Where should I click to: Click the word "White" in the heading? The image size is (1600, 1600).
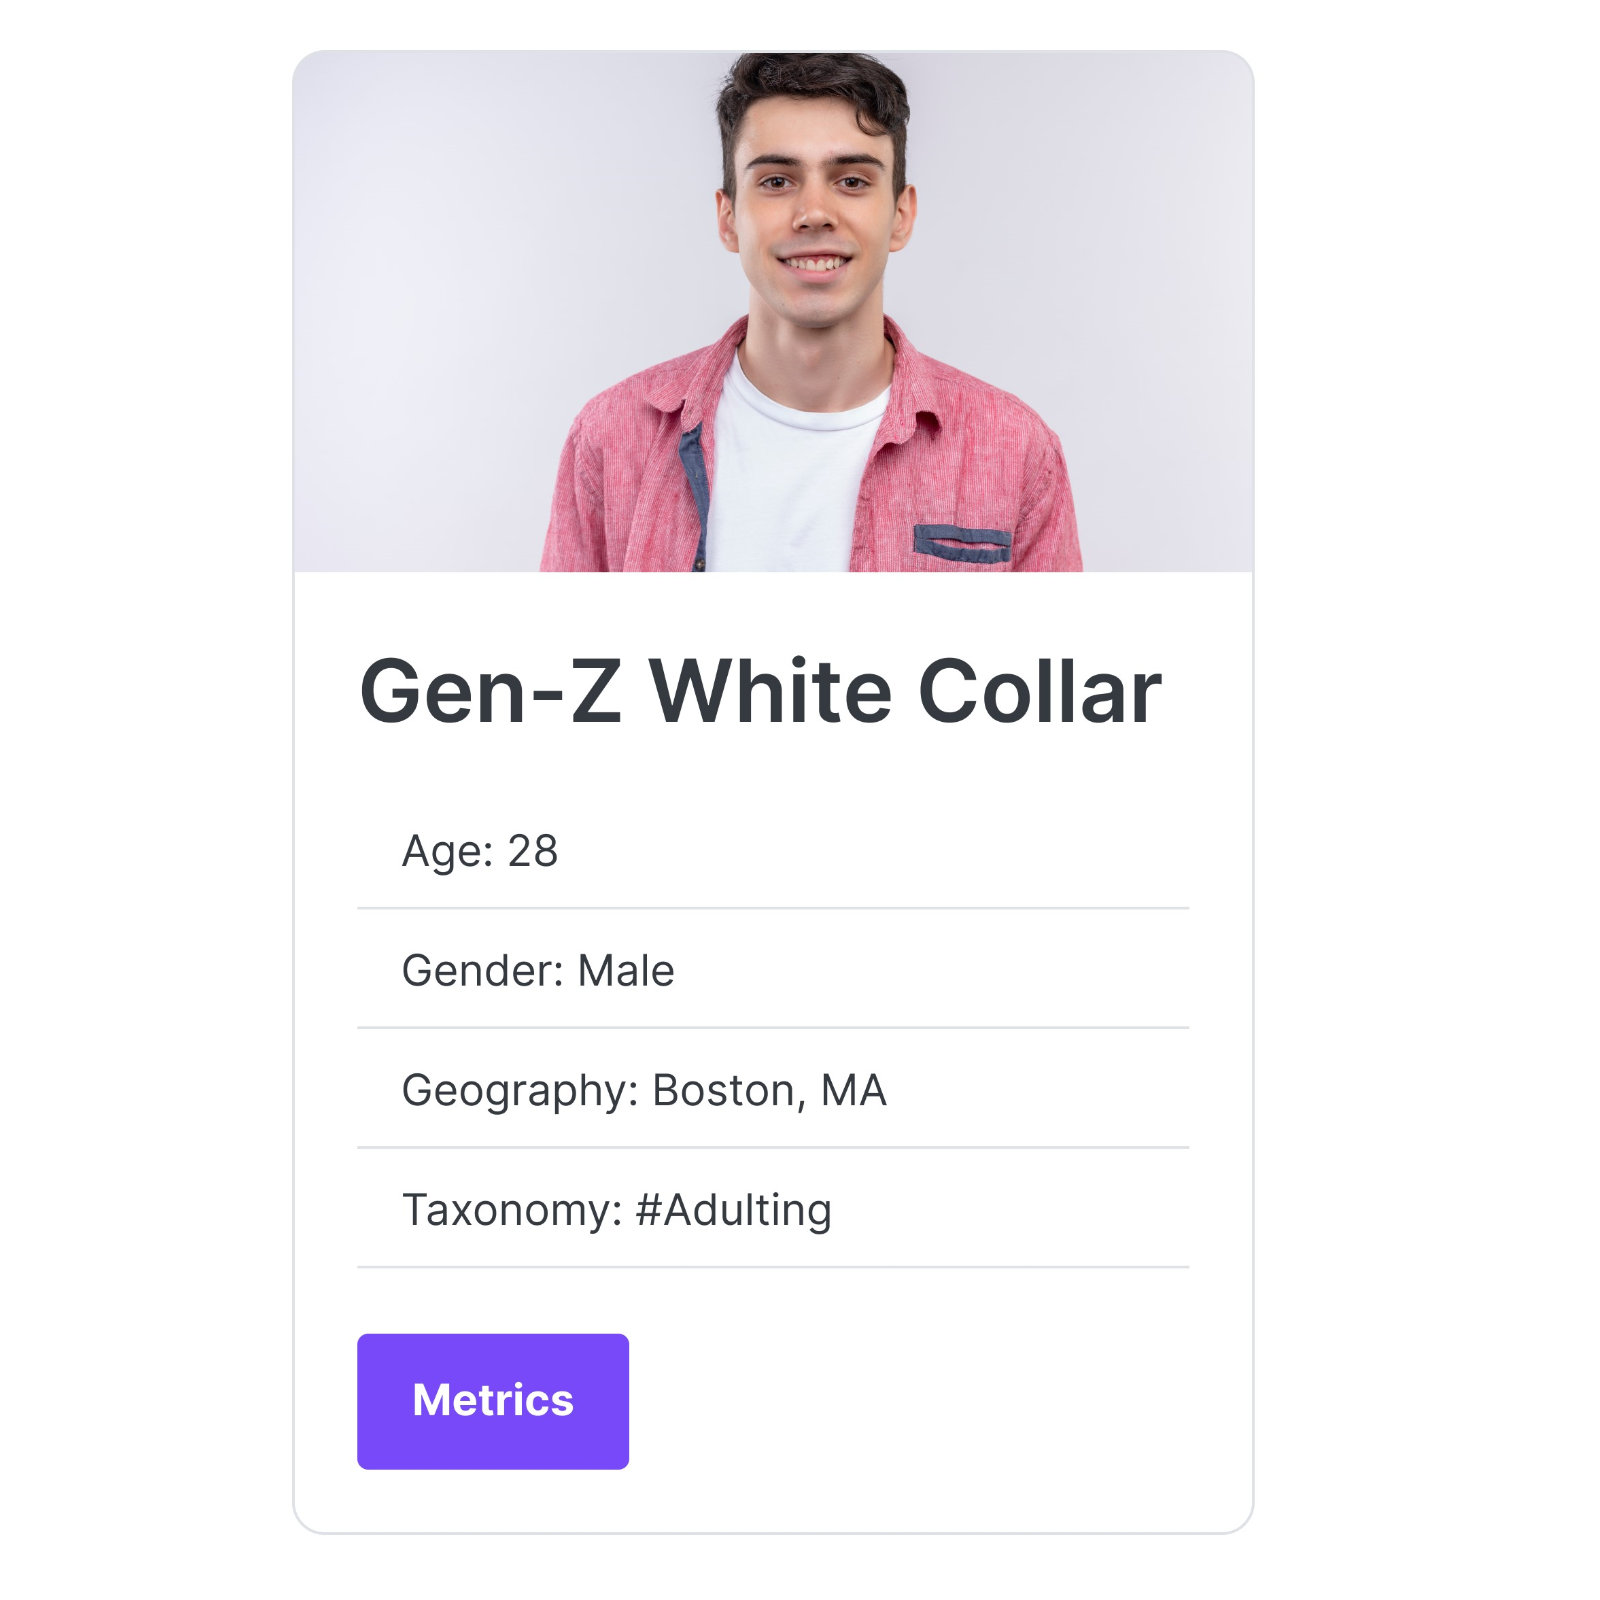pyautogui.click(x=770, y=692)
